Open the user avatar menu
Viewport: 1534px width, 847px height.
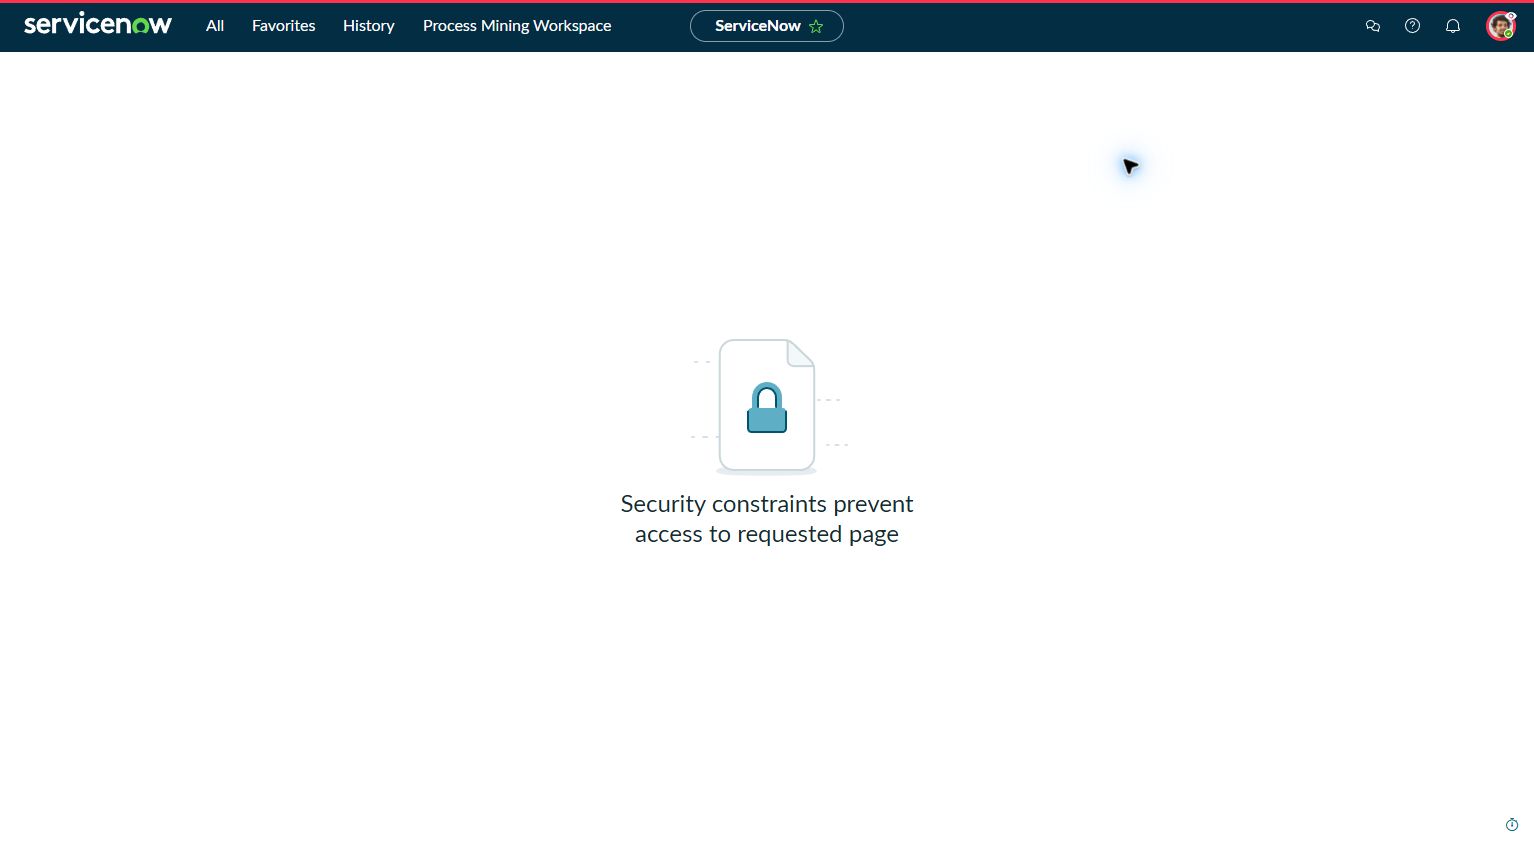tap(1501, 26)
